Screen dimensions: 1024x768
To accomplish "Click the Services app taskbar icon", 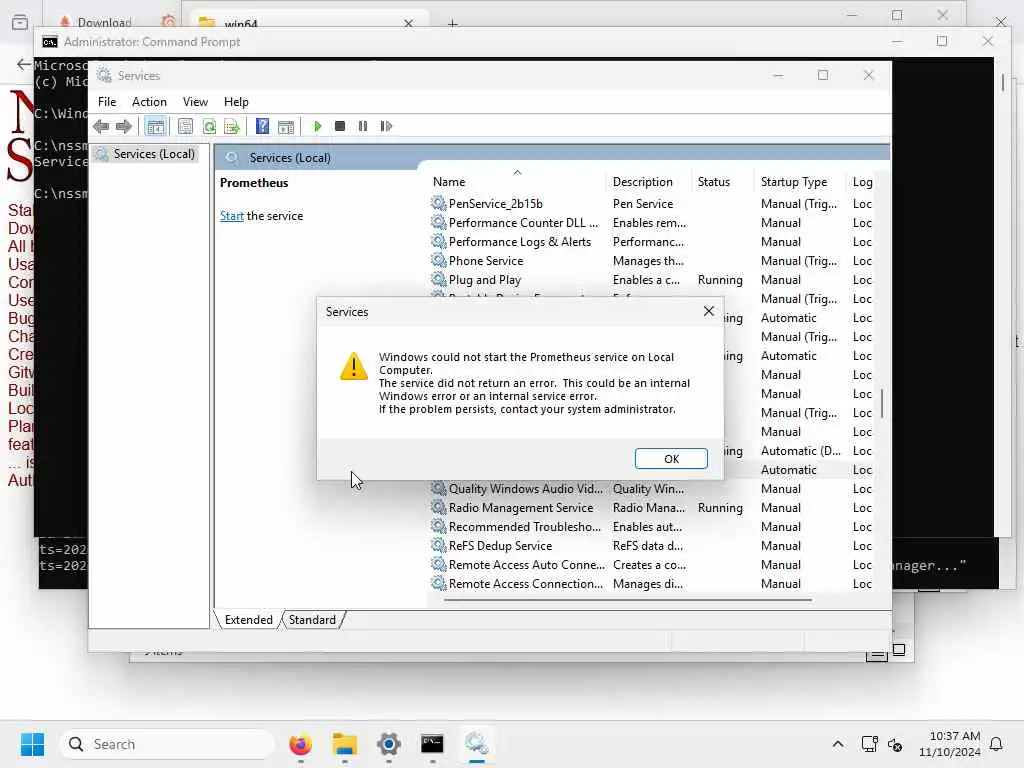I will (477, 744).
